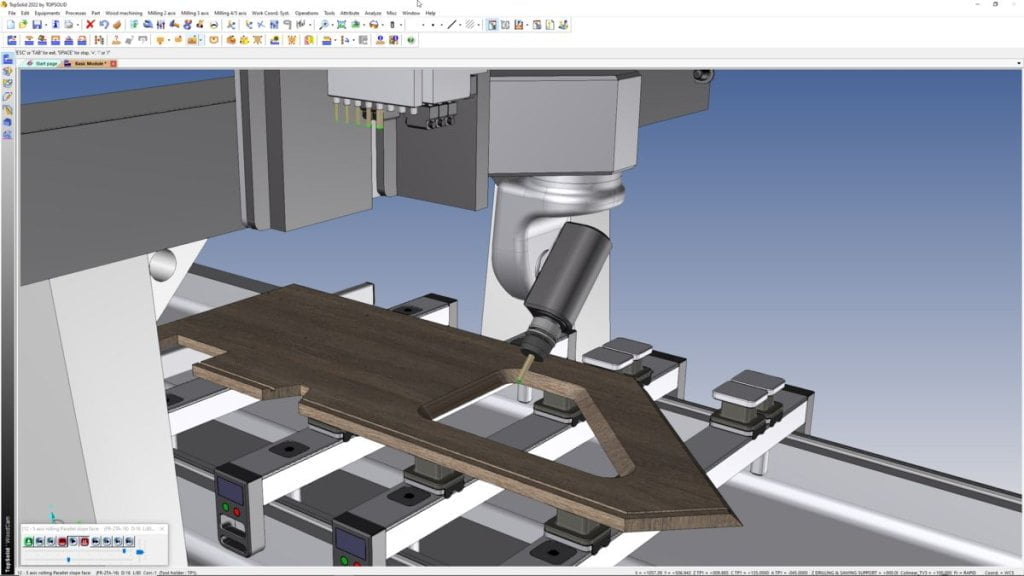1024x576 pixels.
Task: Click the hatching pattern icon on the toolbar
Action: tap(469, 28)
